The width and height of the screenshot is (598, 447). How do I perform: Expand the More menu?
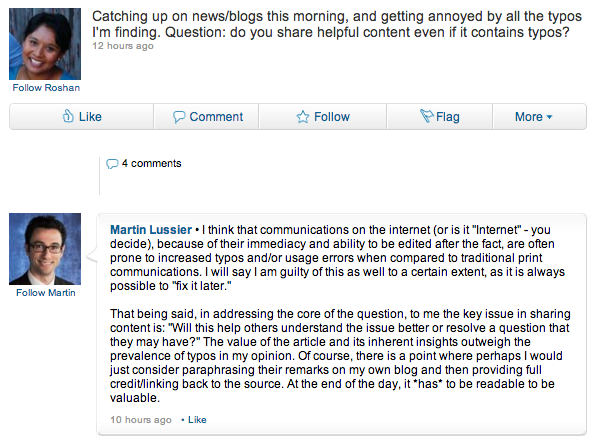click(540, 117)
